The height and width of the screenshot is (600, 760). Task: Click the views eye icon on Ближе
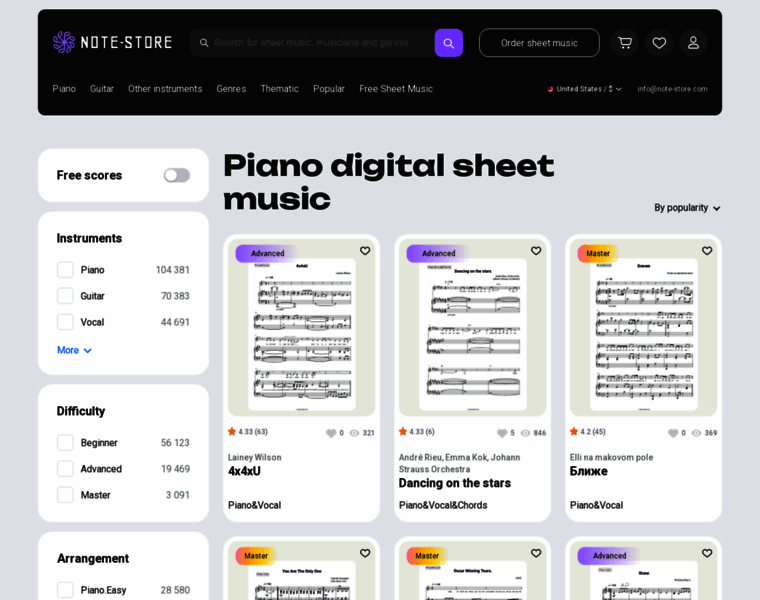coord(697,433)
